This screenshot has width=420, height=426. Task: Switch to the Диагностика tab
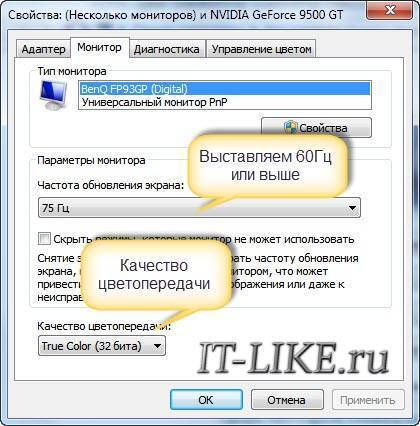pos(167,49)
